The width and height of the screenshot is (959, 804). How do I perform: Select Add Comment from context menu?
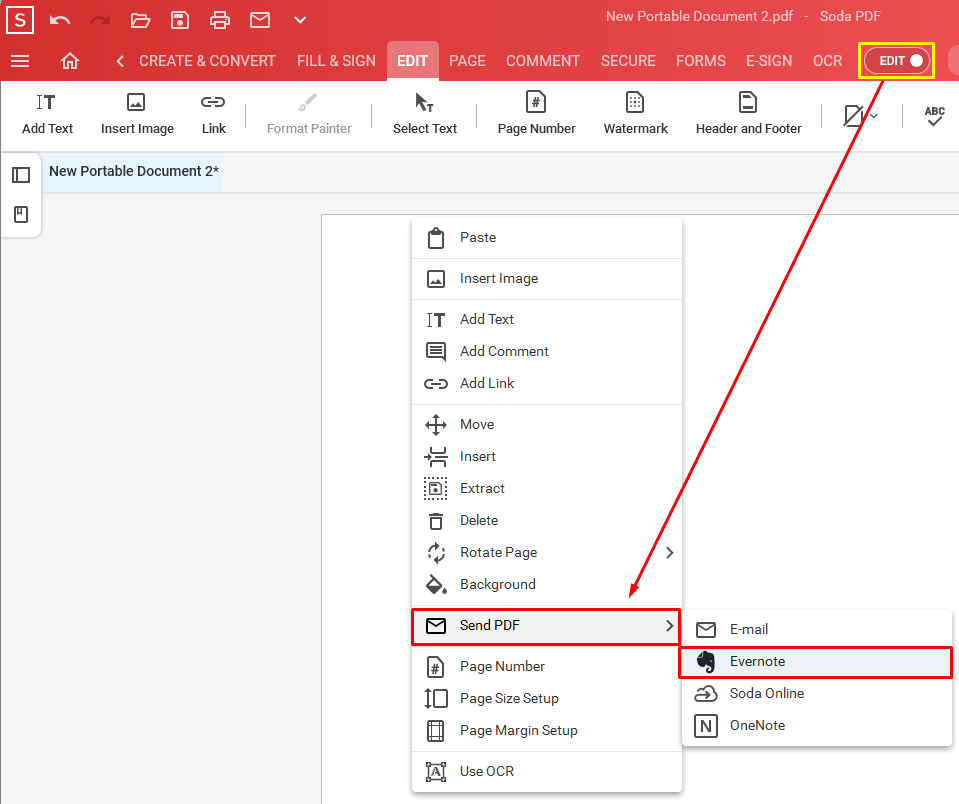[547, 352]
